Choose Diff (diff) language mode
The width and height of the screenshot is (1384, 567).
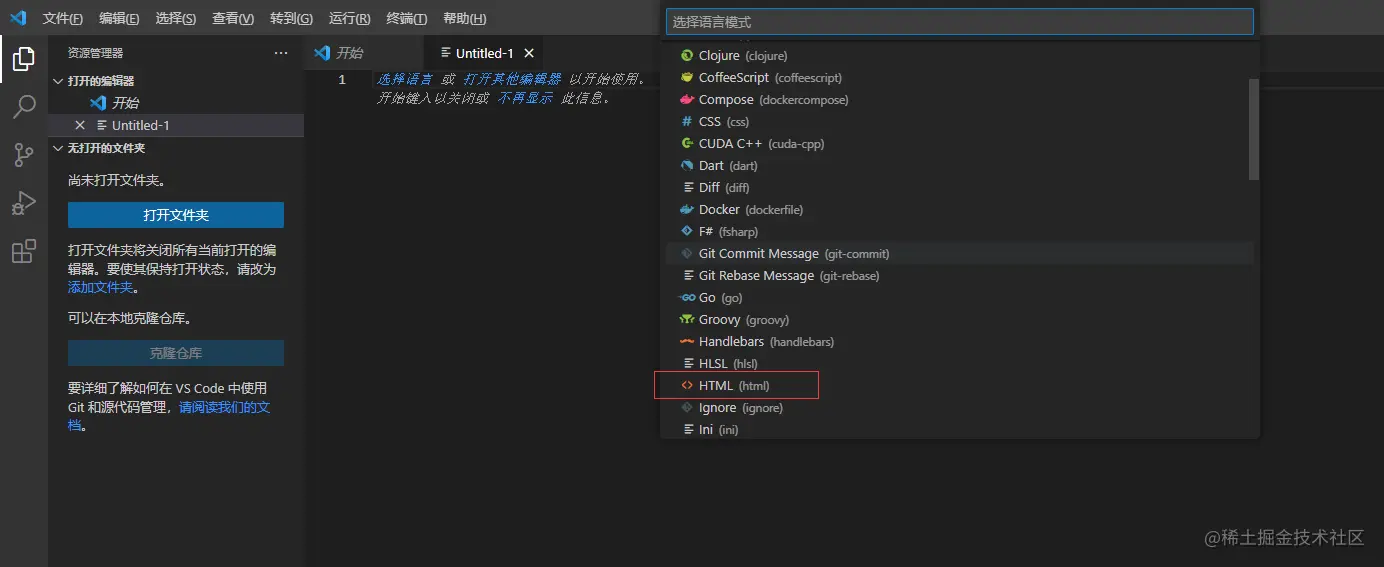(x=960, y=188)
